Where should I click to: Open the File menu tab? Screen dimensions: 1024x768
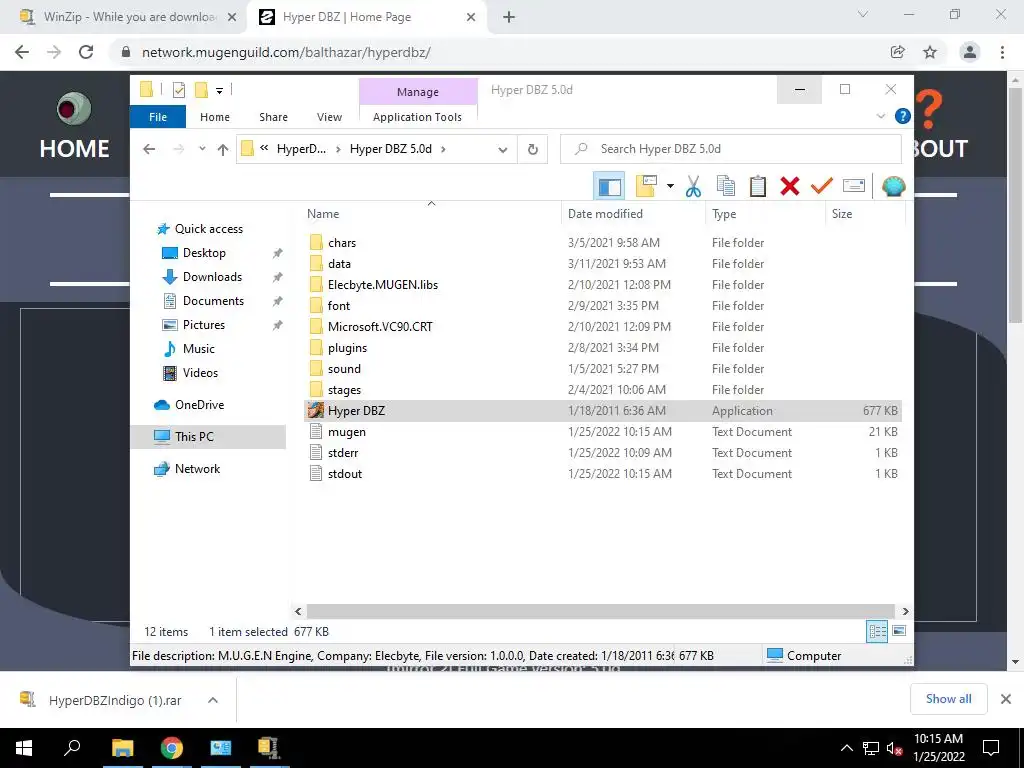click(x=158, y=117)
